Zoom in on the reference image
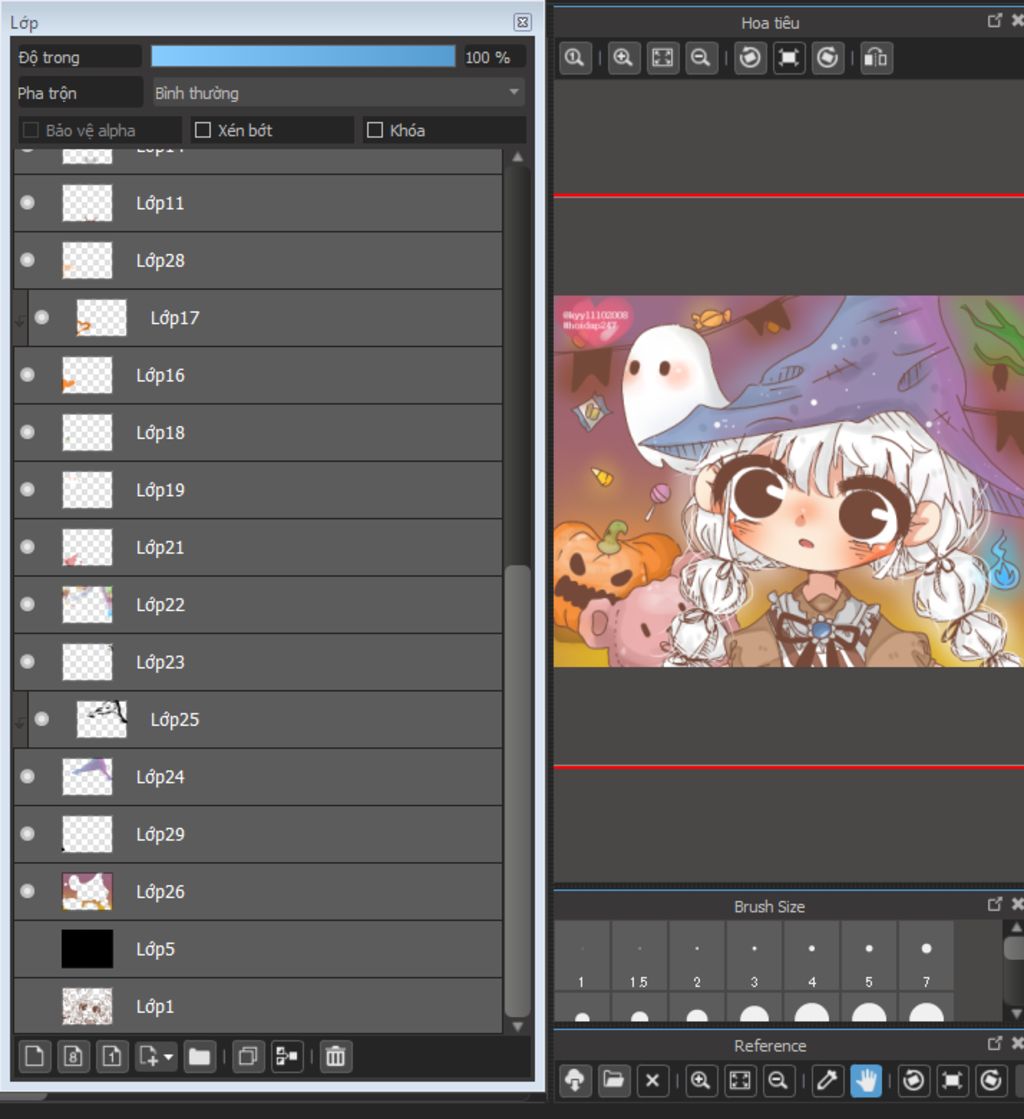This screenshot has width=1024, height=1119. (701, 1080)
